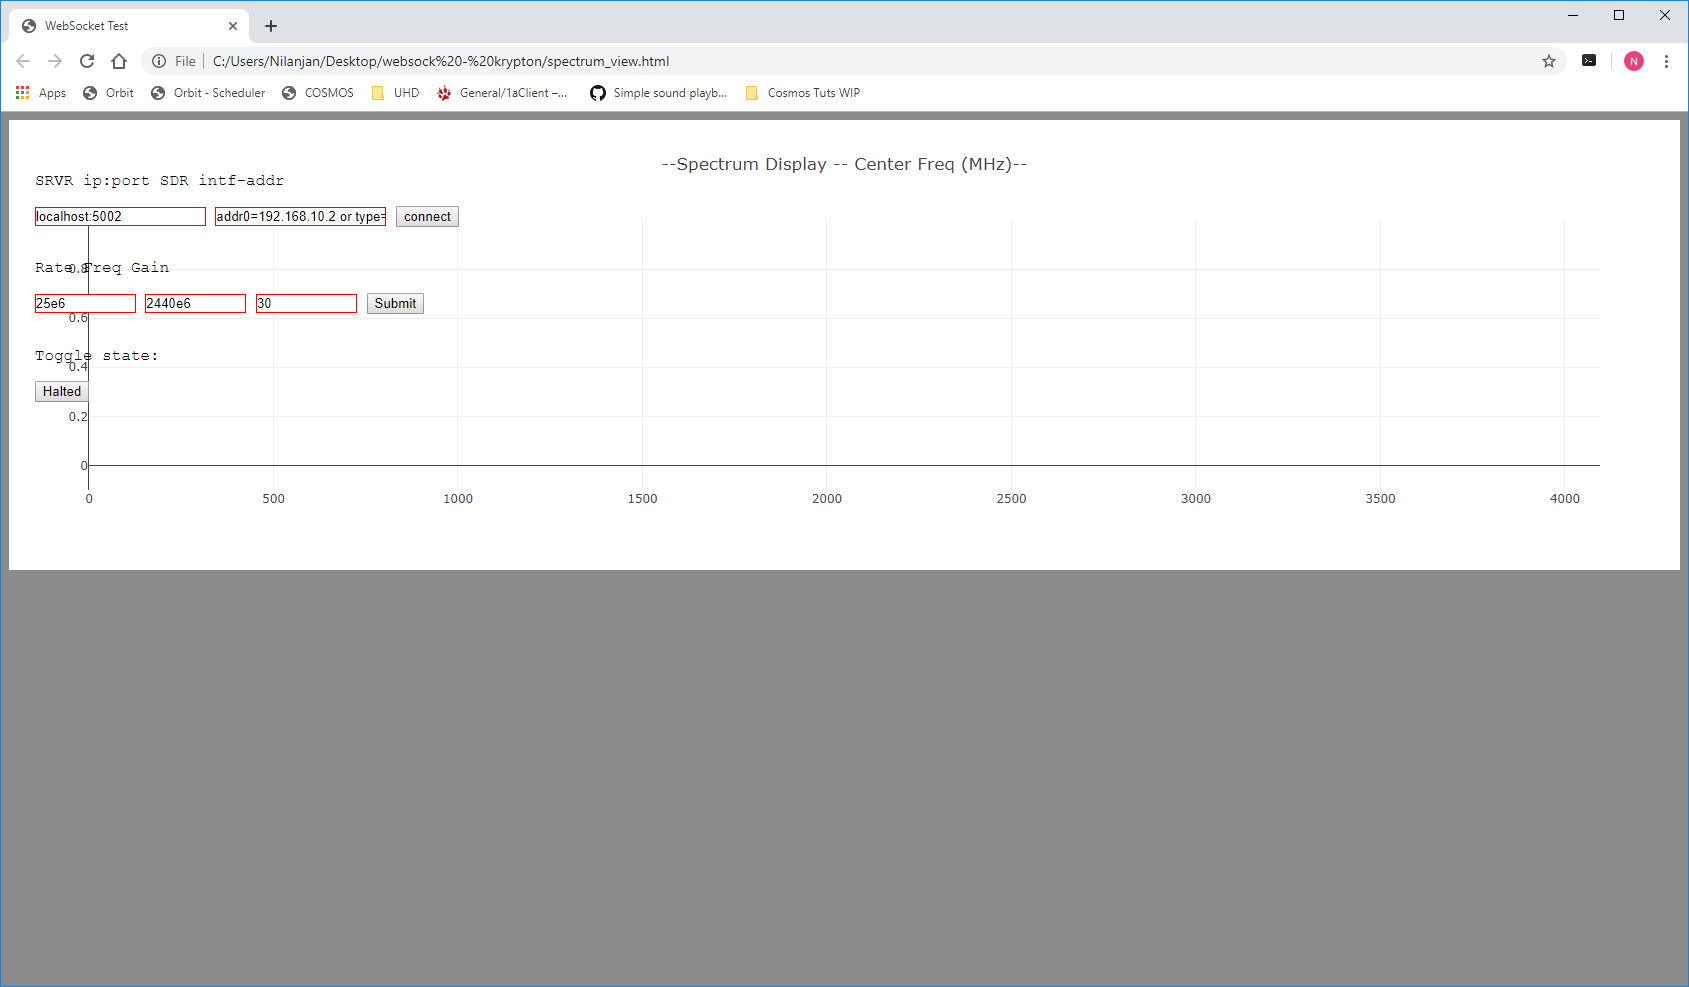Image resolution: width=1689 pixels, height=987 pixels.
Task: Open a new browser tab
Action: [271, 26]
